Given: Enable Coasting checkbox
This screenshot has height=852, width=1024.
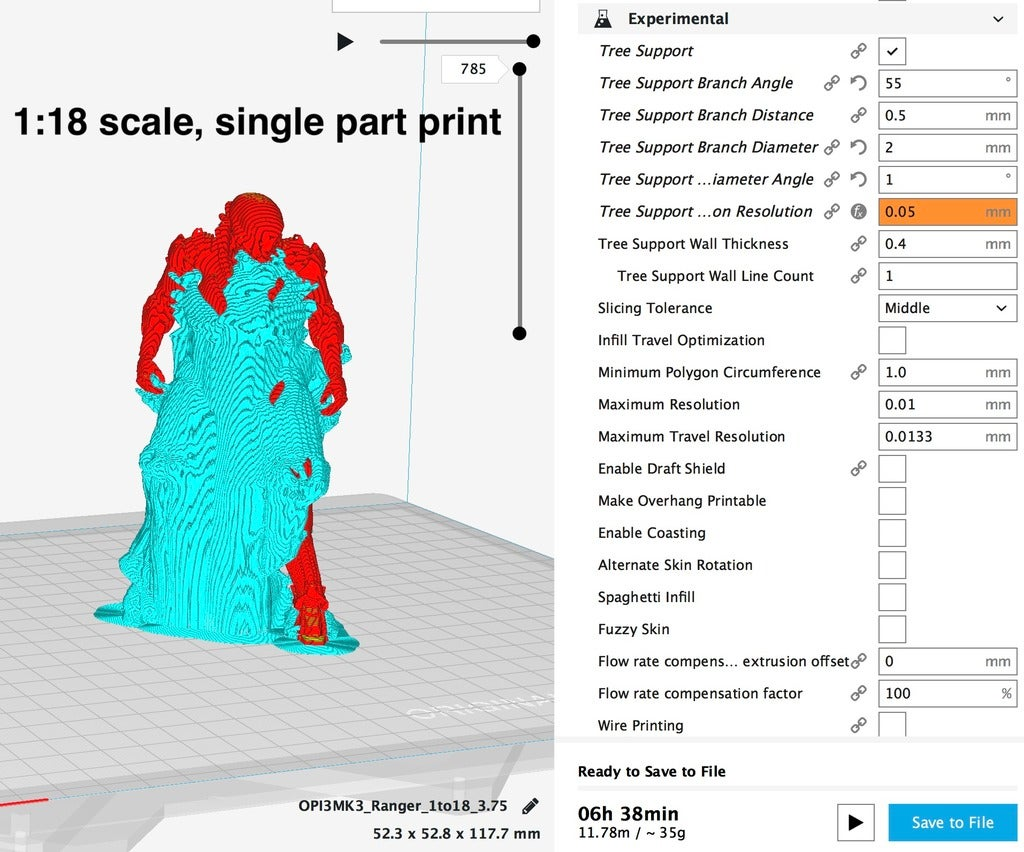Looking at the screenshot, I should pos(892,533).
